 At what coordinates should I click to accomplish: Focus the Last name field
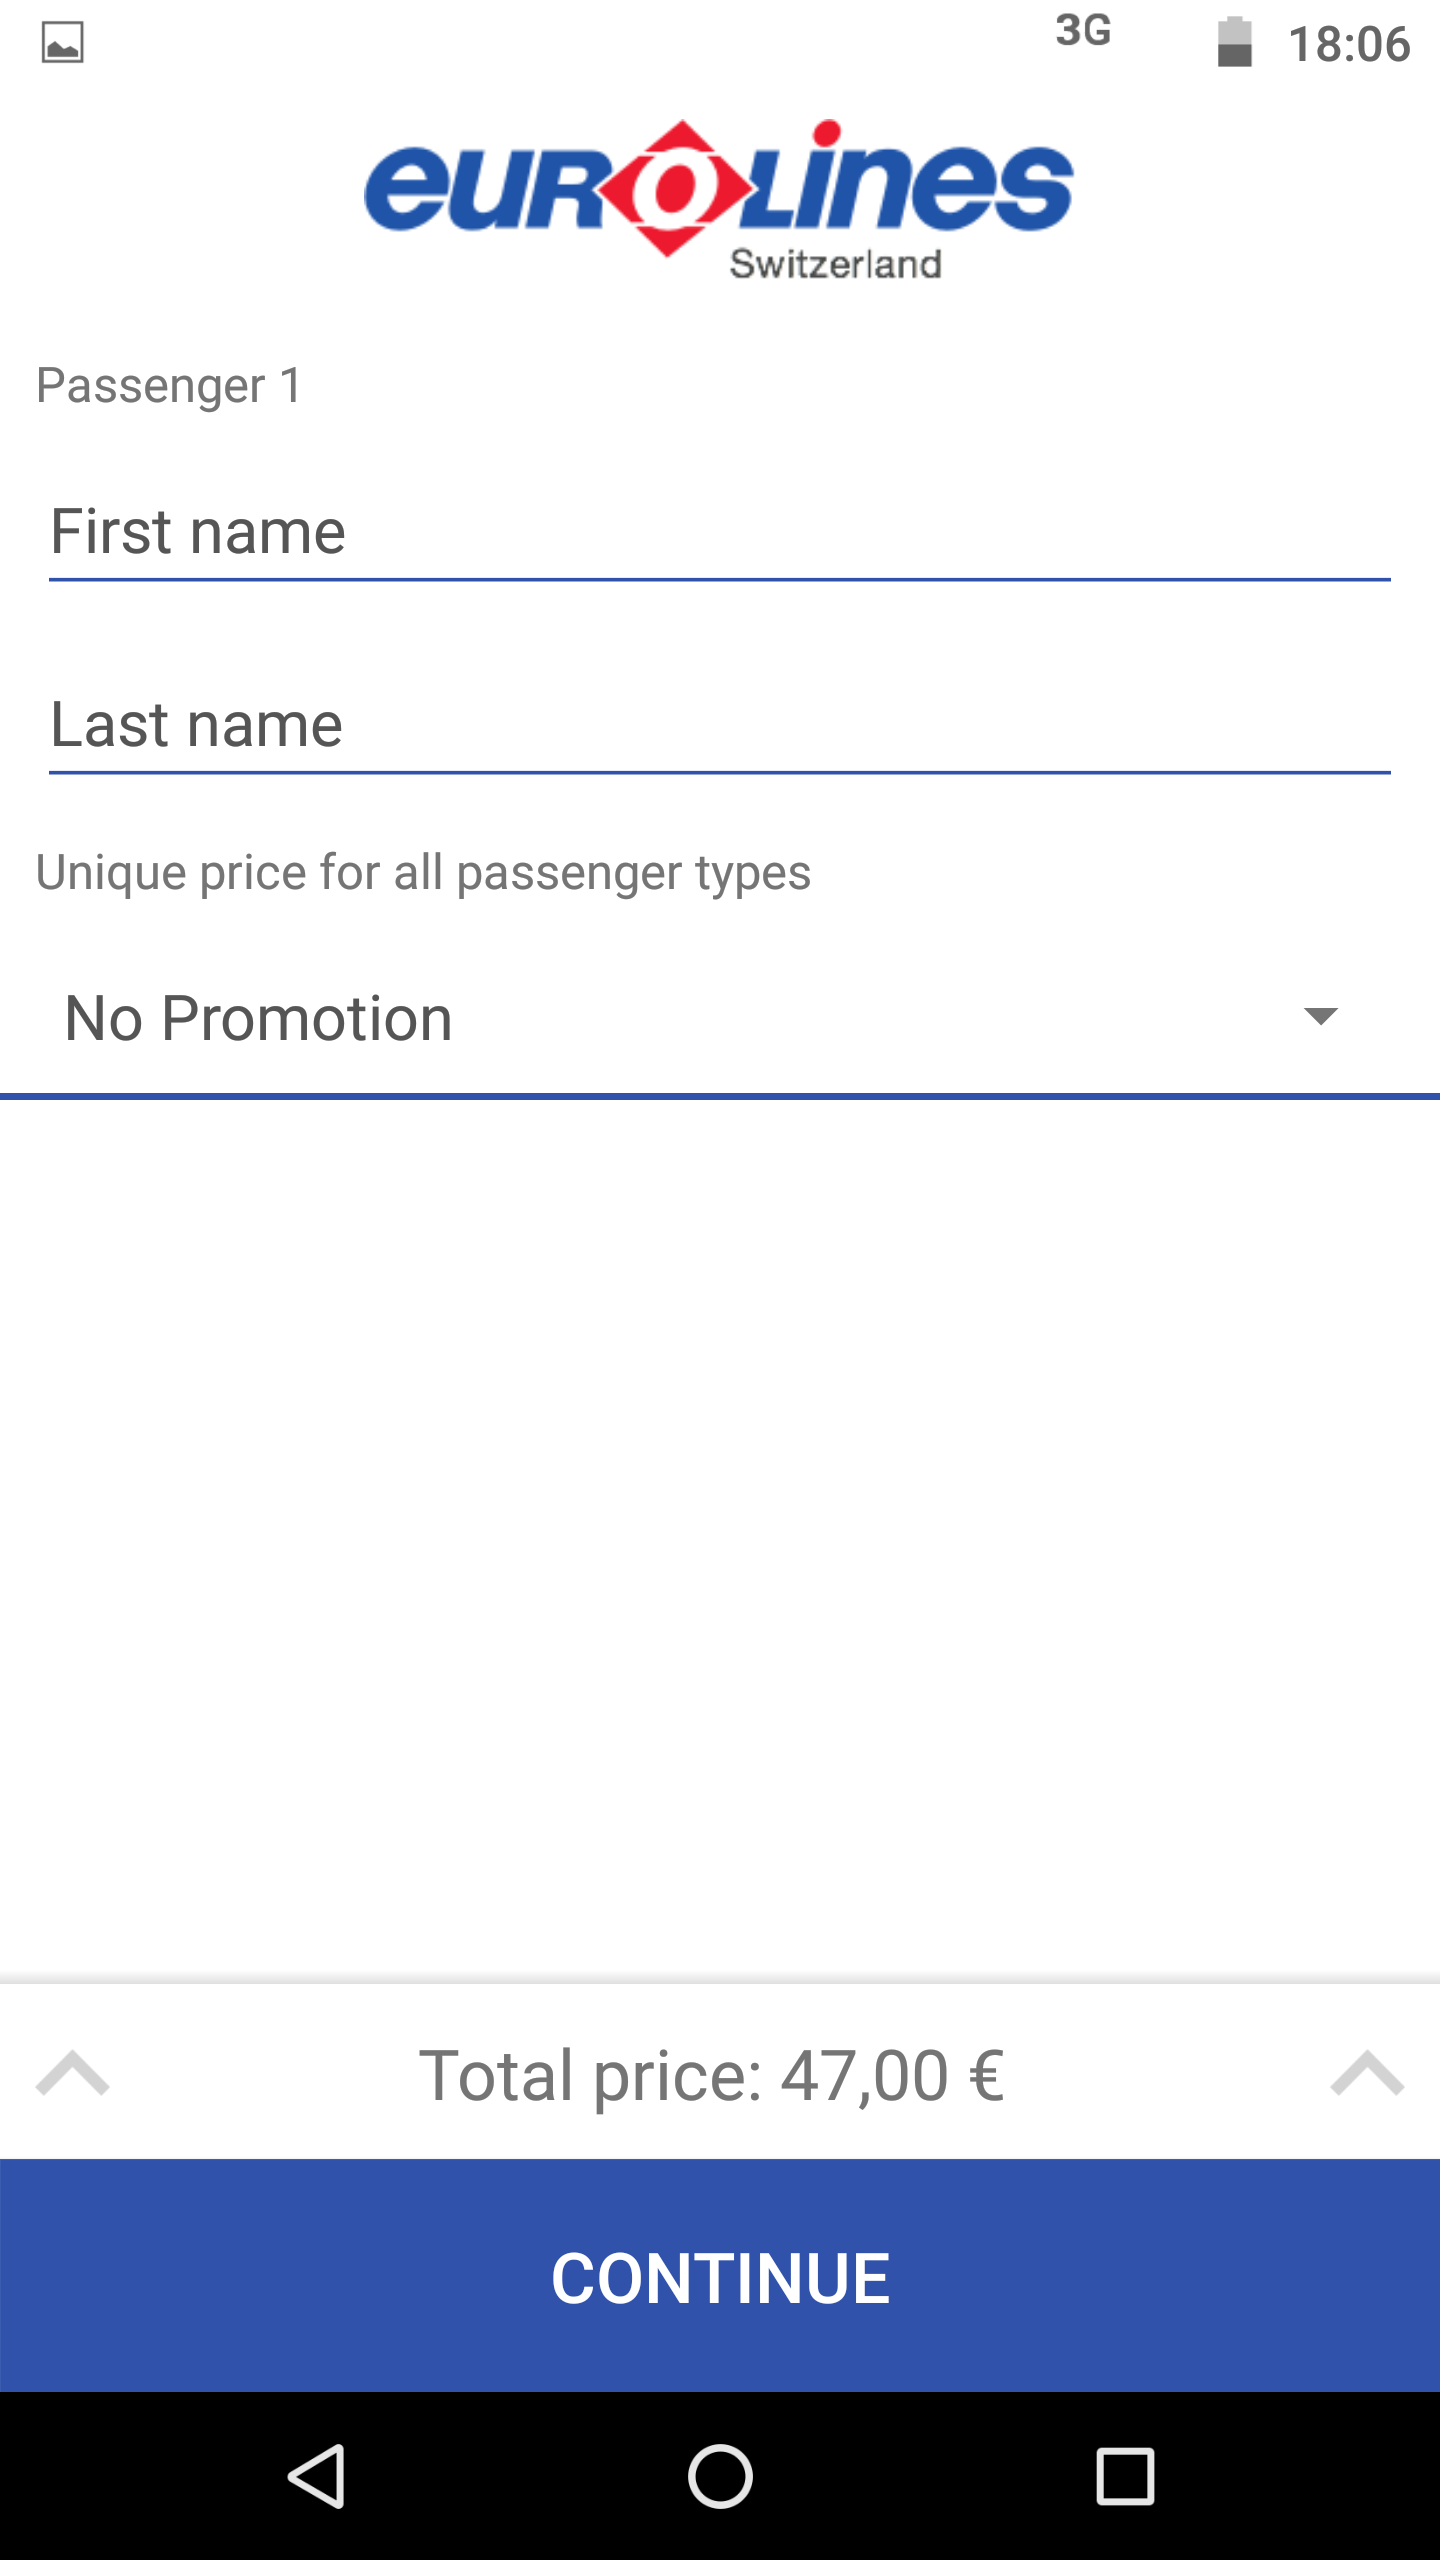pyautogui.click(x=720, y=725)
